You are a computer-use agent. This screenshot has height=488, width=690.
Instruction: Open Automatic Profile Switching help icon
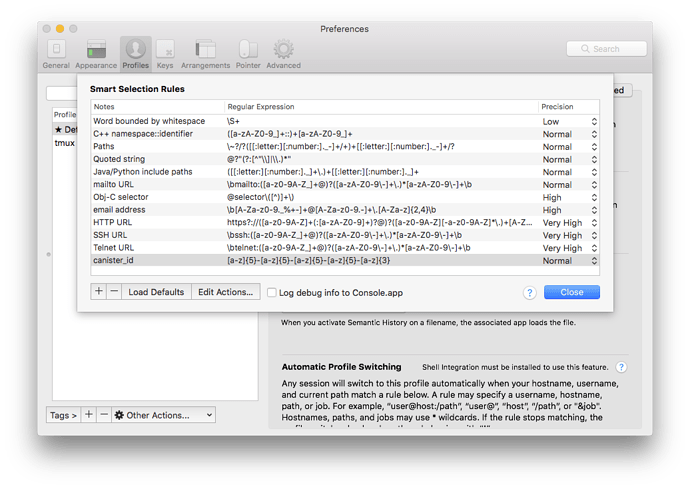(621, 367)
